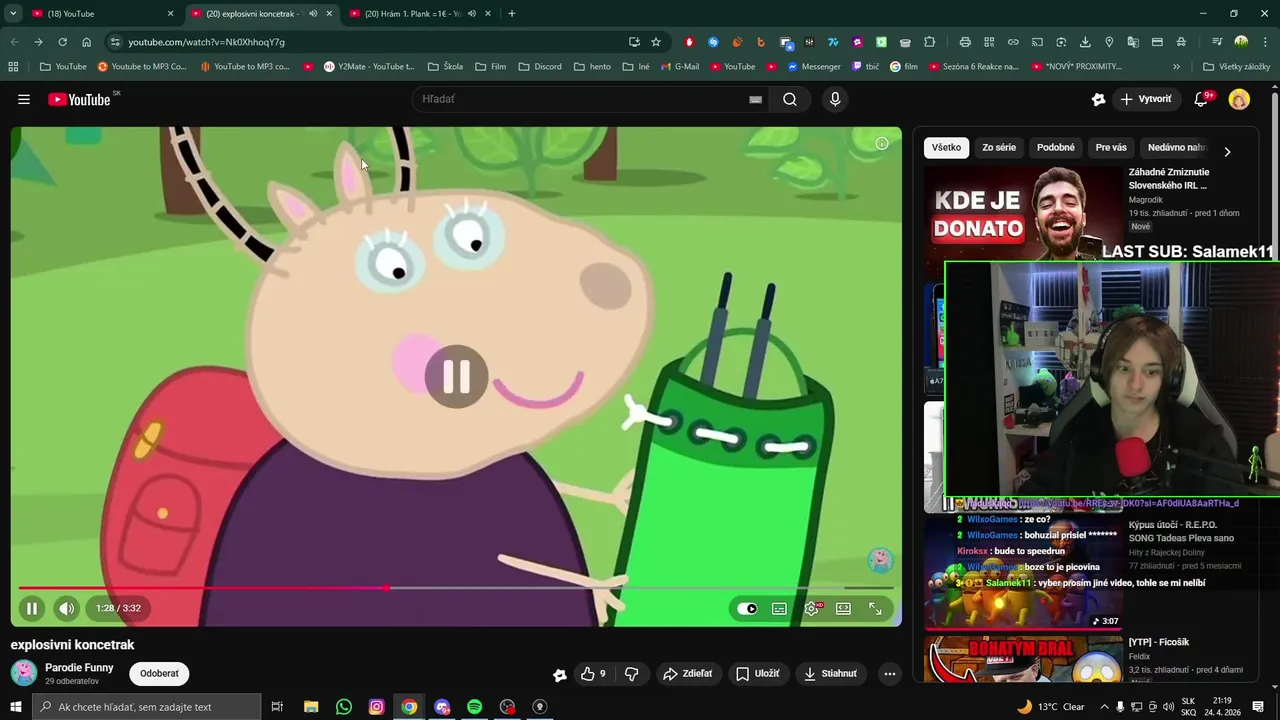
Task: Open the Škola bookmarks folder
Action: [445, 67]
